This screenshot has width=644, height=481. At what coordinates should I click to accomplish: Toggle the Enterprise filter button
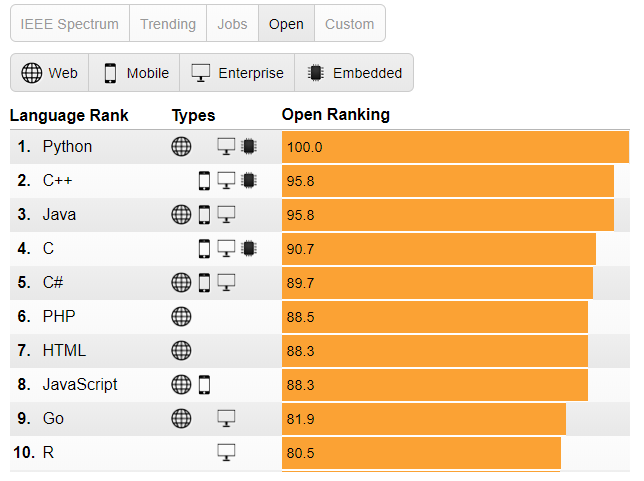coord(237,73)
